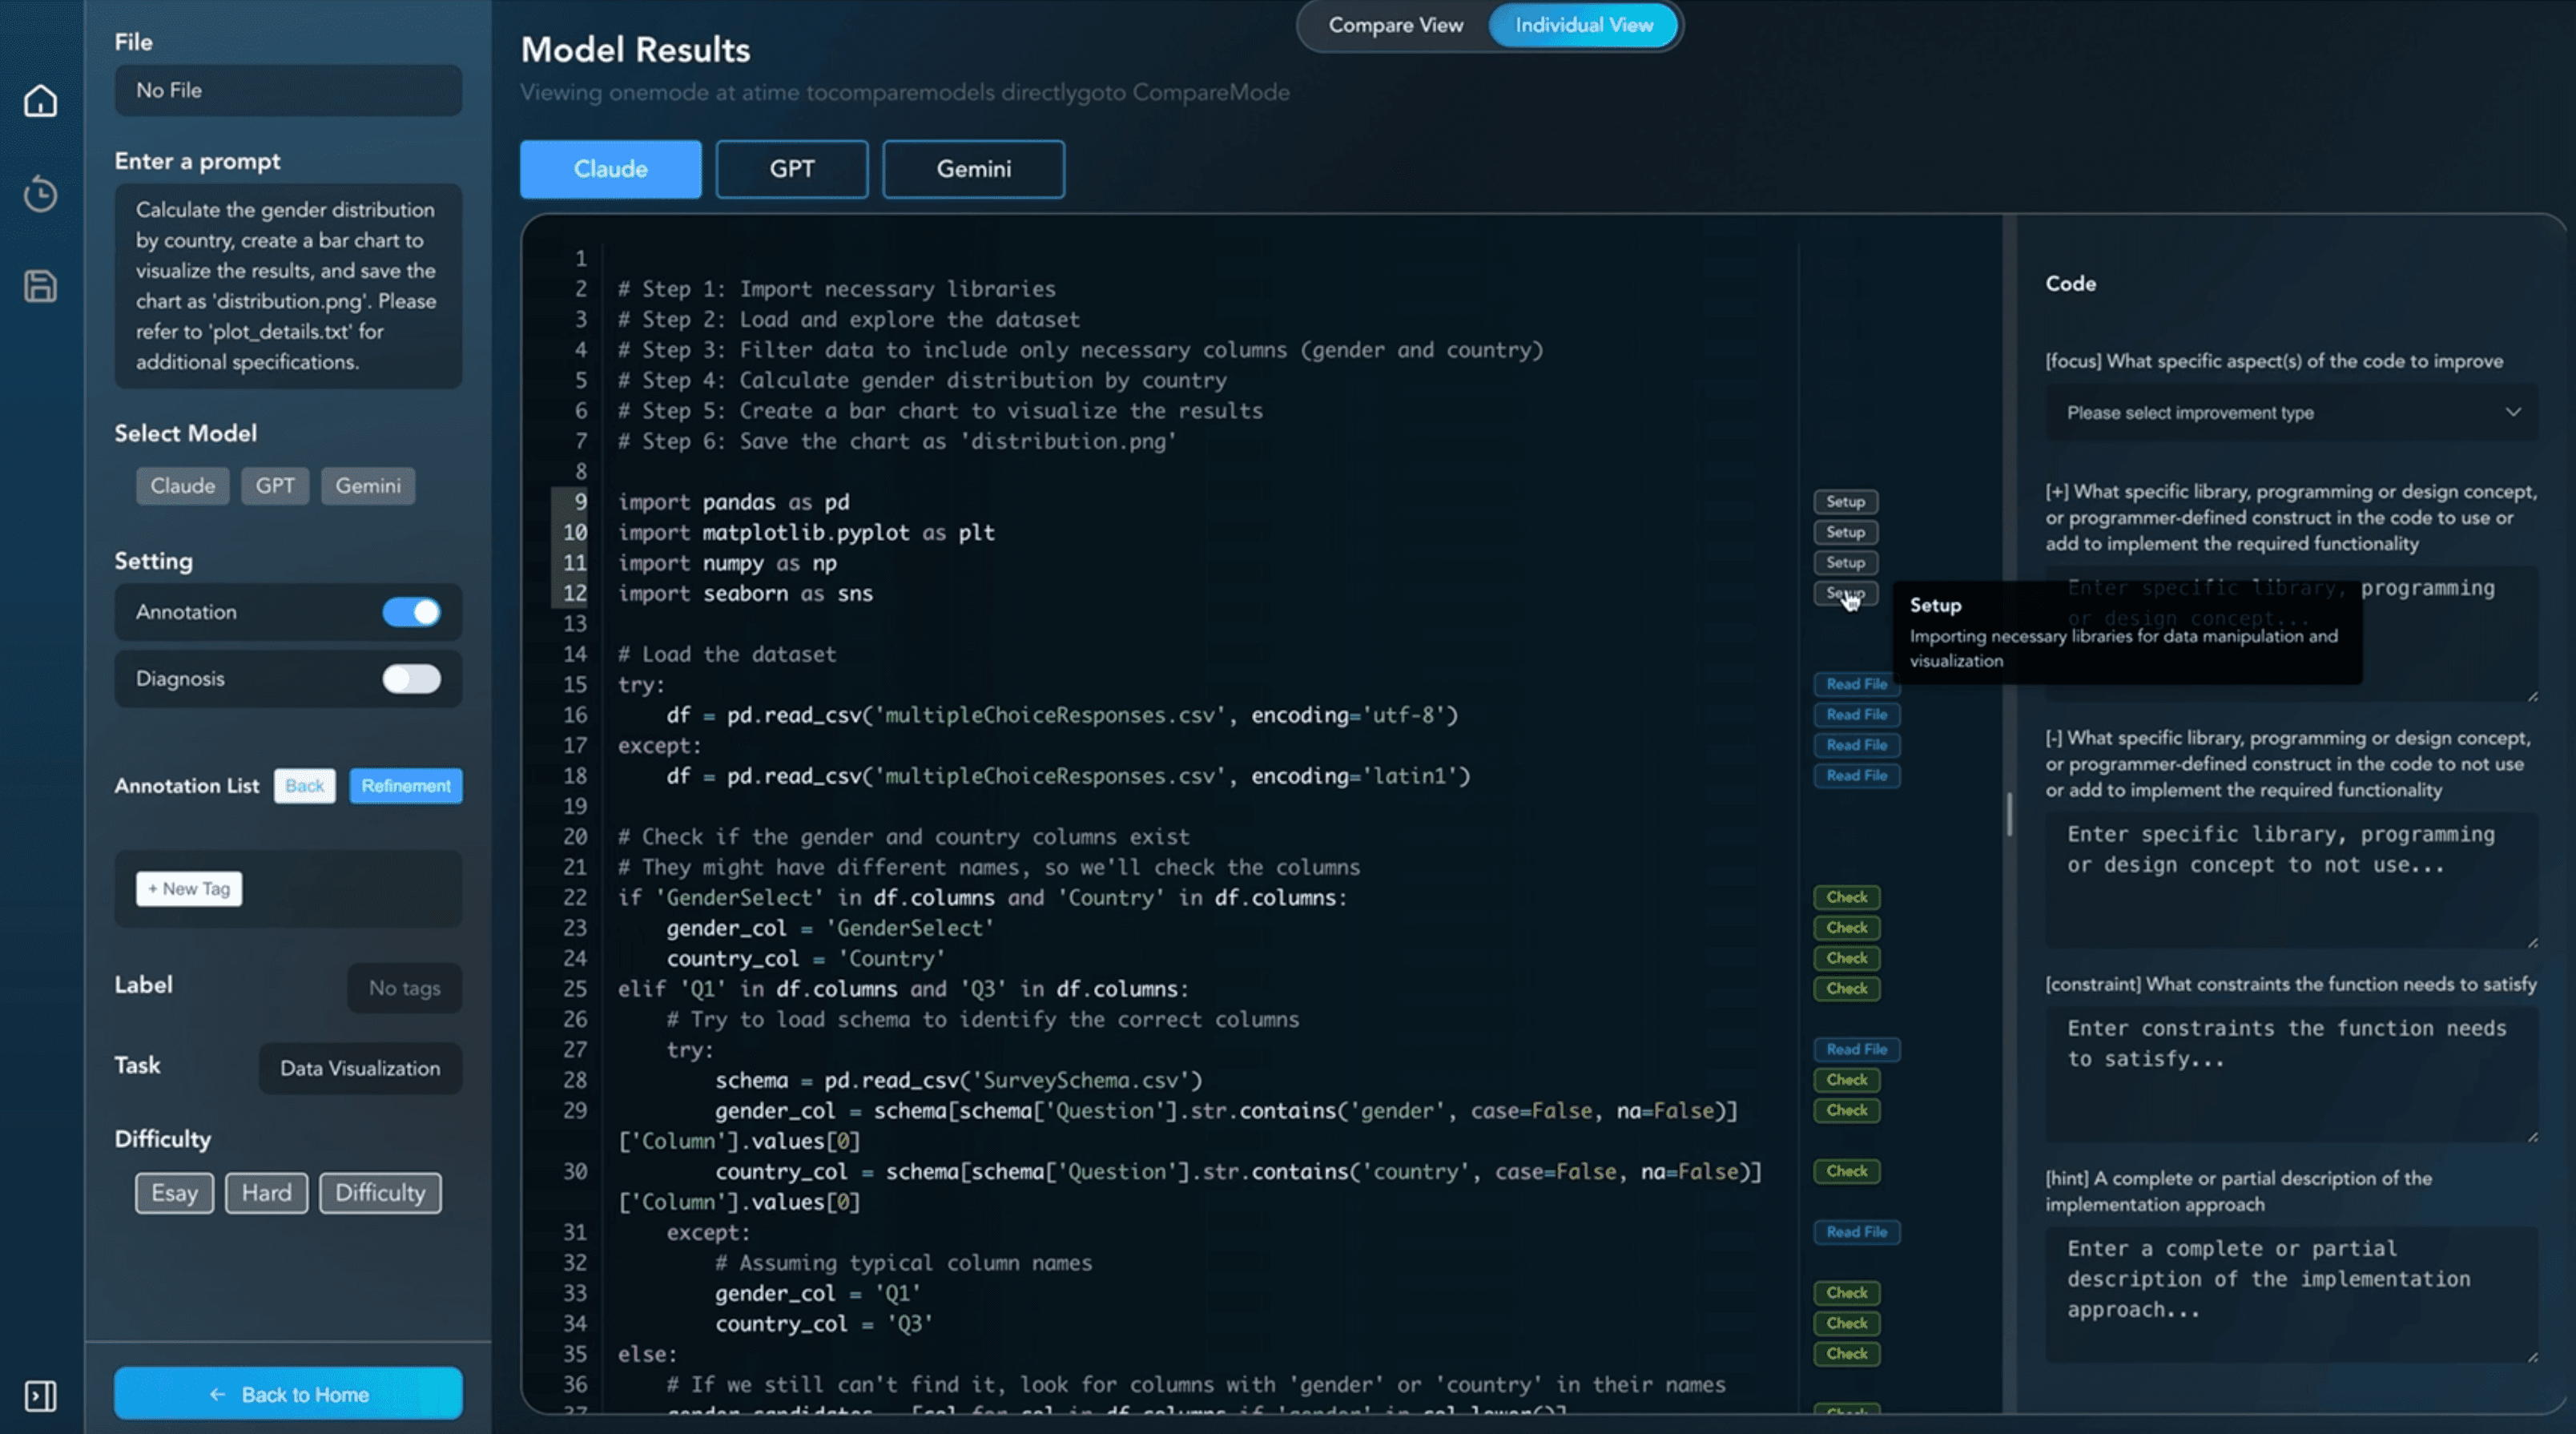Image resolution: width=2576 pixels, height=1434 pixels.
Task: Click the Refinement button
Action: click(406, 786)
